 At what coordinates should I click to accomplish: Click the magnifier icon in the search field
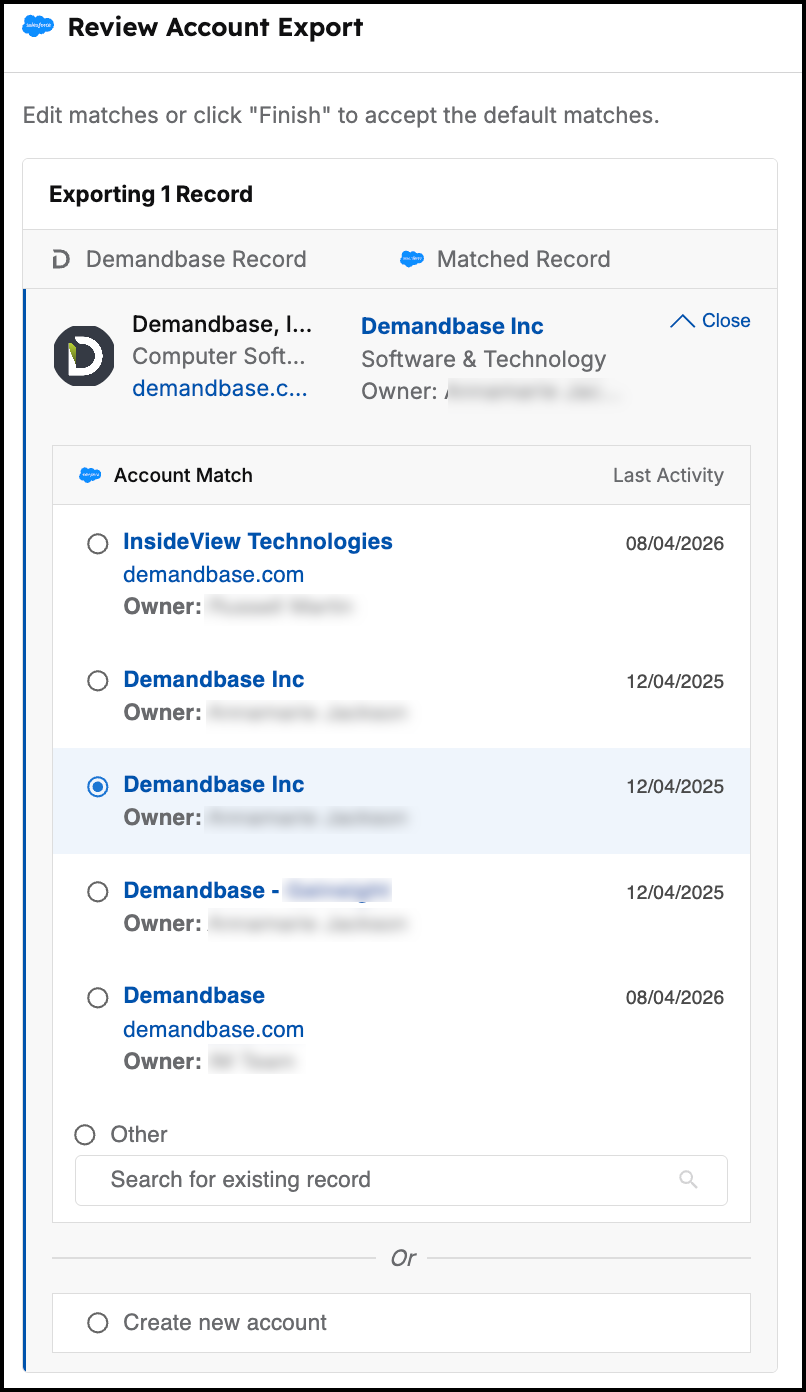click(x=688, y=1180)
